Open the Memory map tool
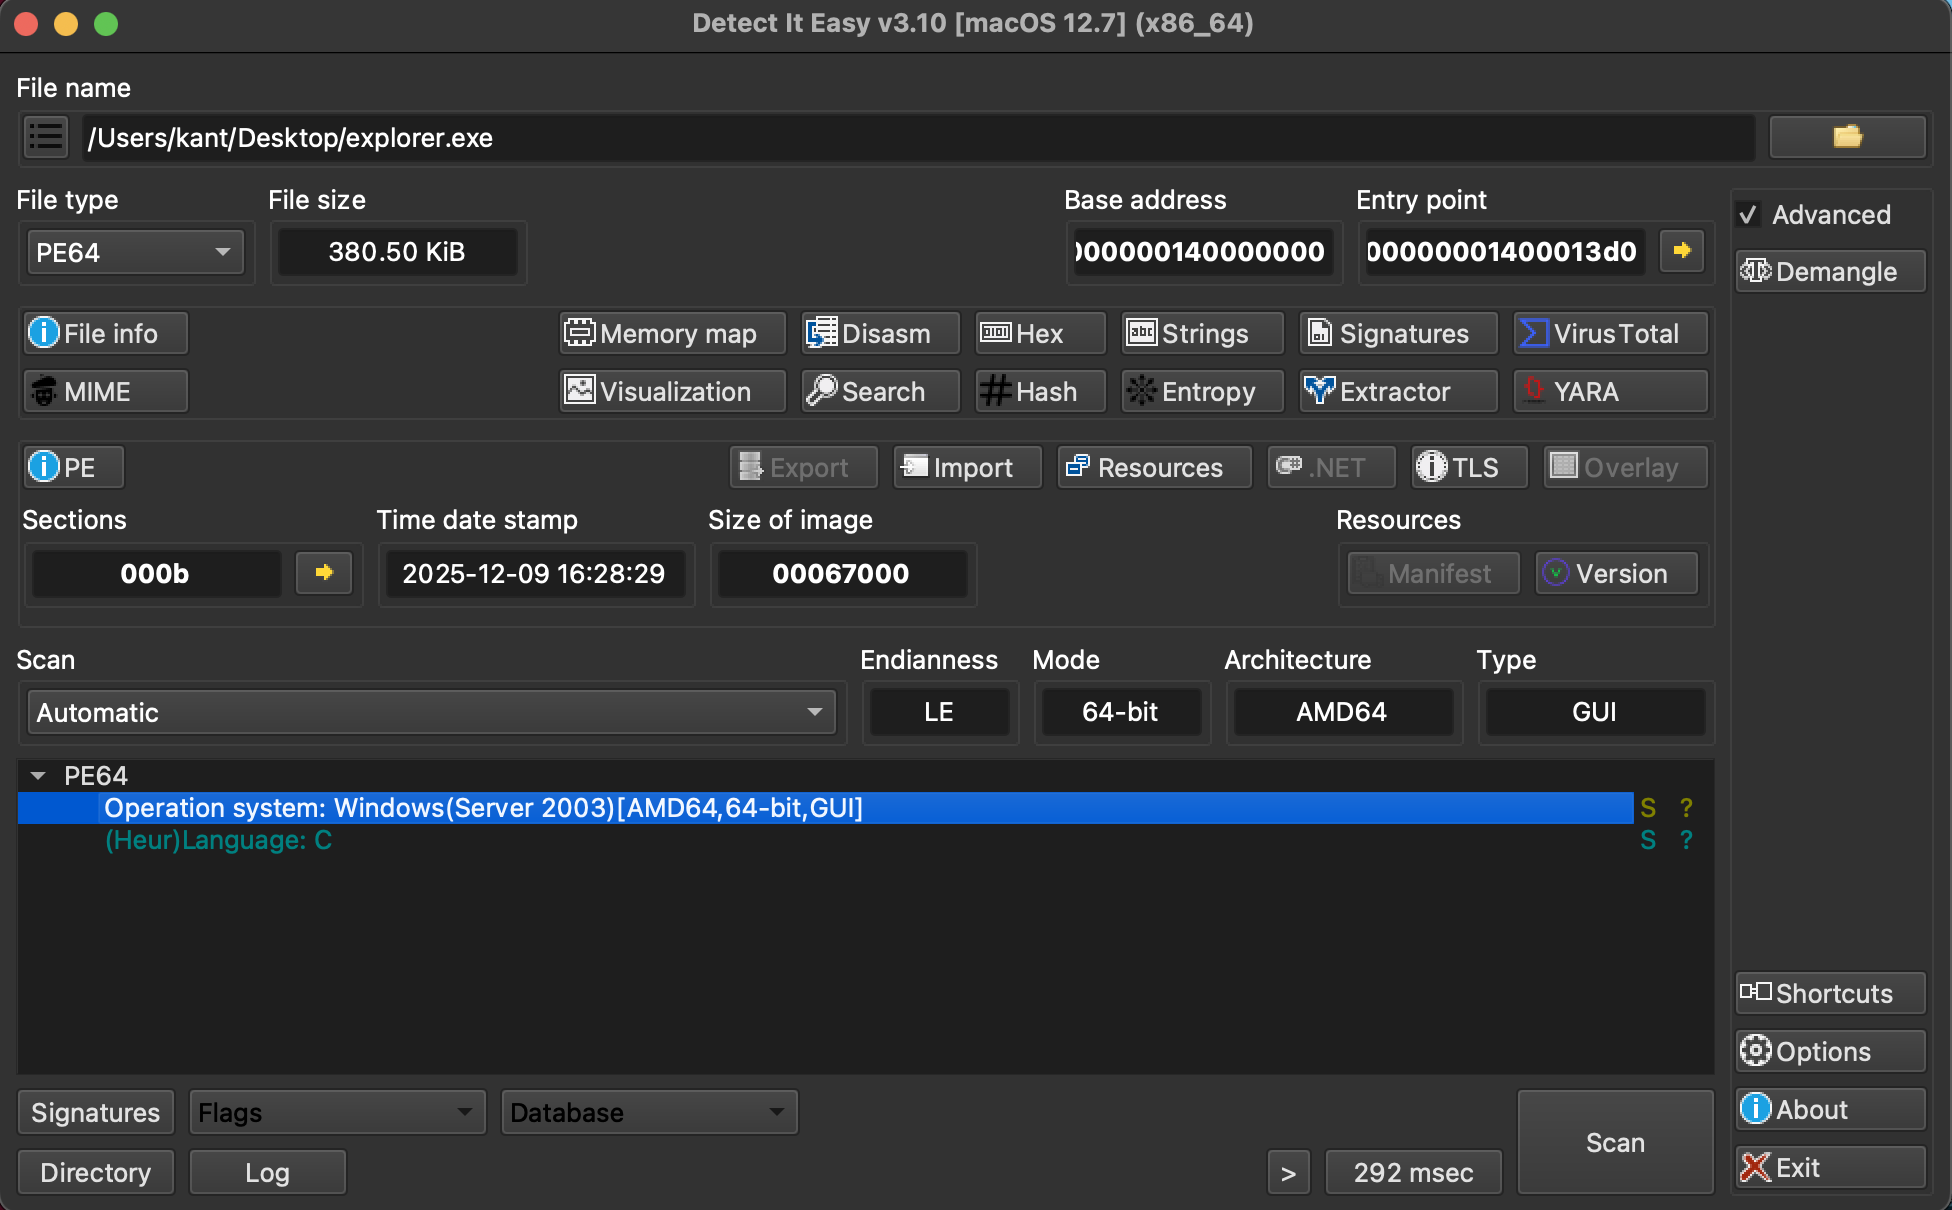Image resolution: width=1952 pixels, height=1210 pixels. 672,333
